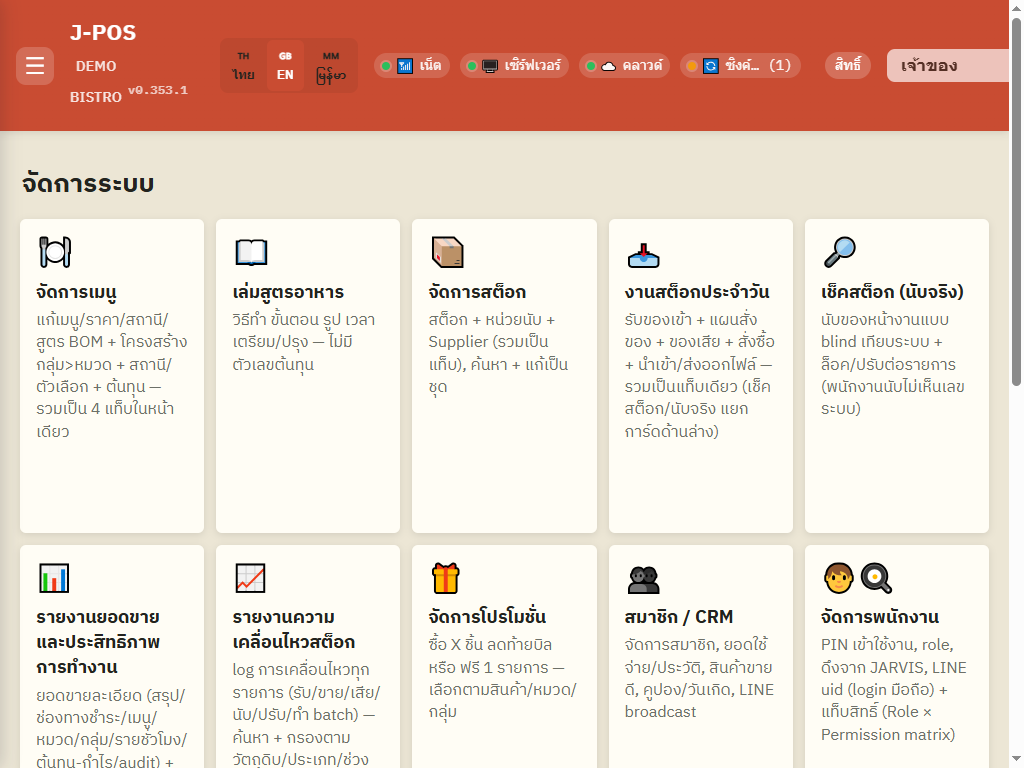The width and height of the screenshot is (1024, 768).
Task: Open the เจ้าของ role dropdown
Action: click(x=948, y=65)
